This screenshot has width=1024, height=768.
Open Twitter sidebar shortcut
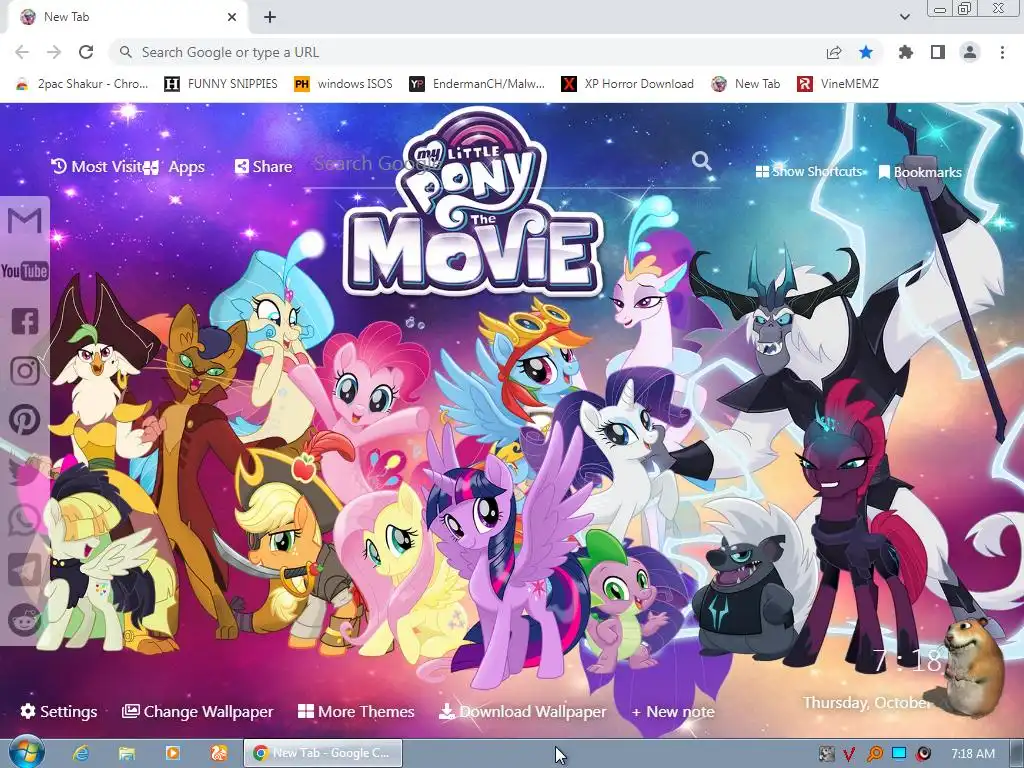click(25, 470)
